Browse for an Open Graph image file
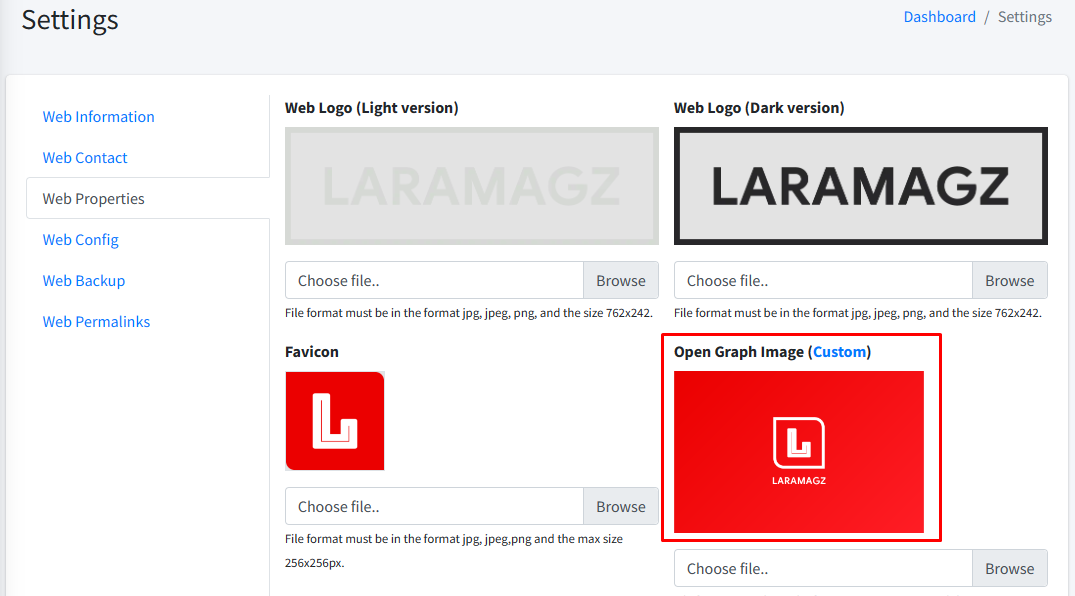Image resolution: width=1075 pixels, height=596 pixels. pos(1009,569)
